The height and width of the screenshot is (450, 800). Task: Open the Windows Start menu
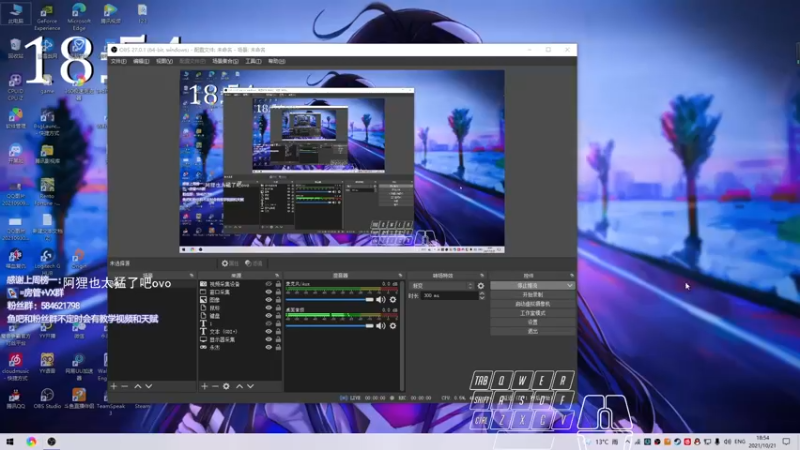11,441
